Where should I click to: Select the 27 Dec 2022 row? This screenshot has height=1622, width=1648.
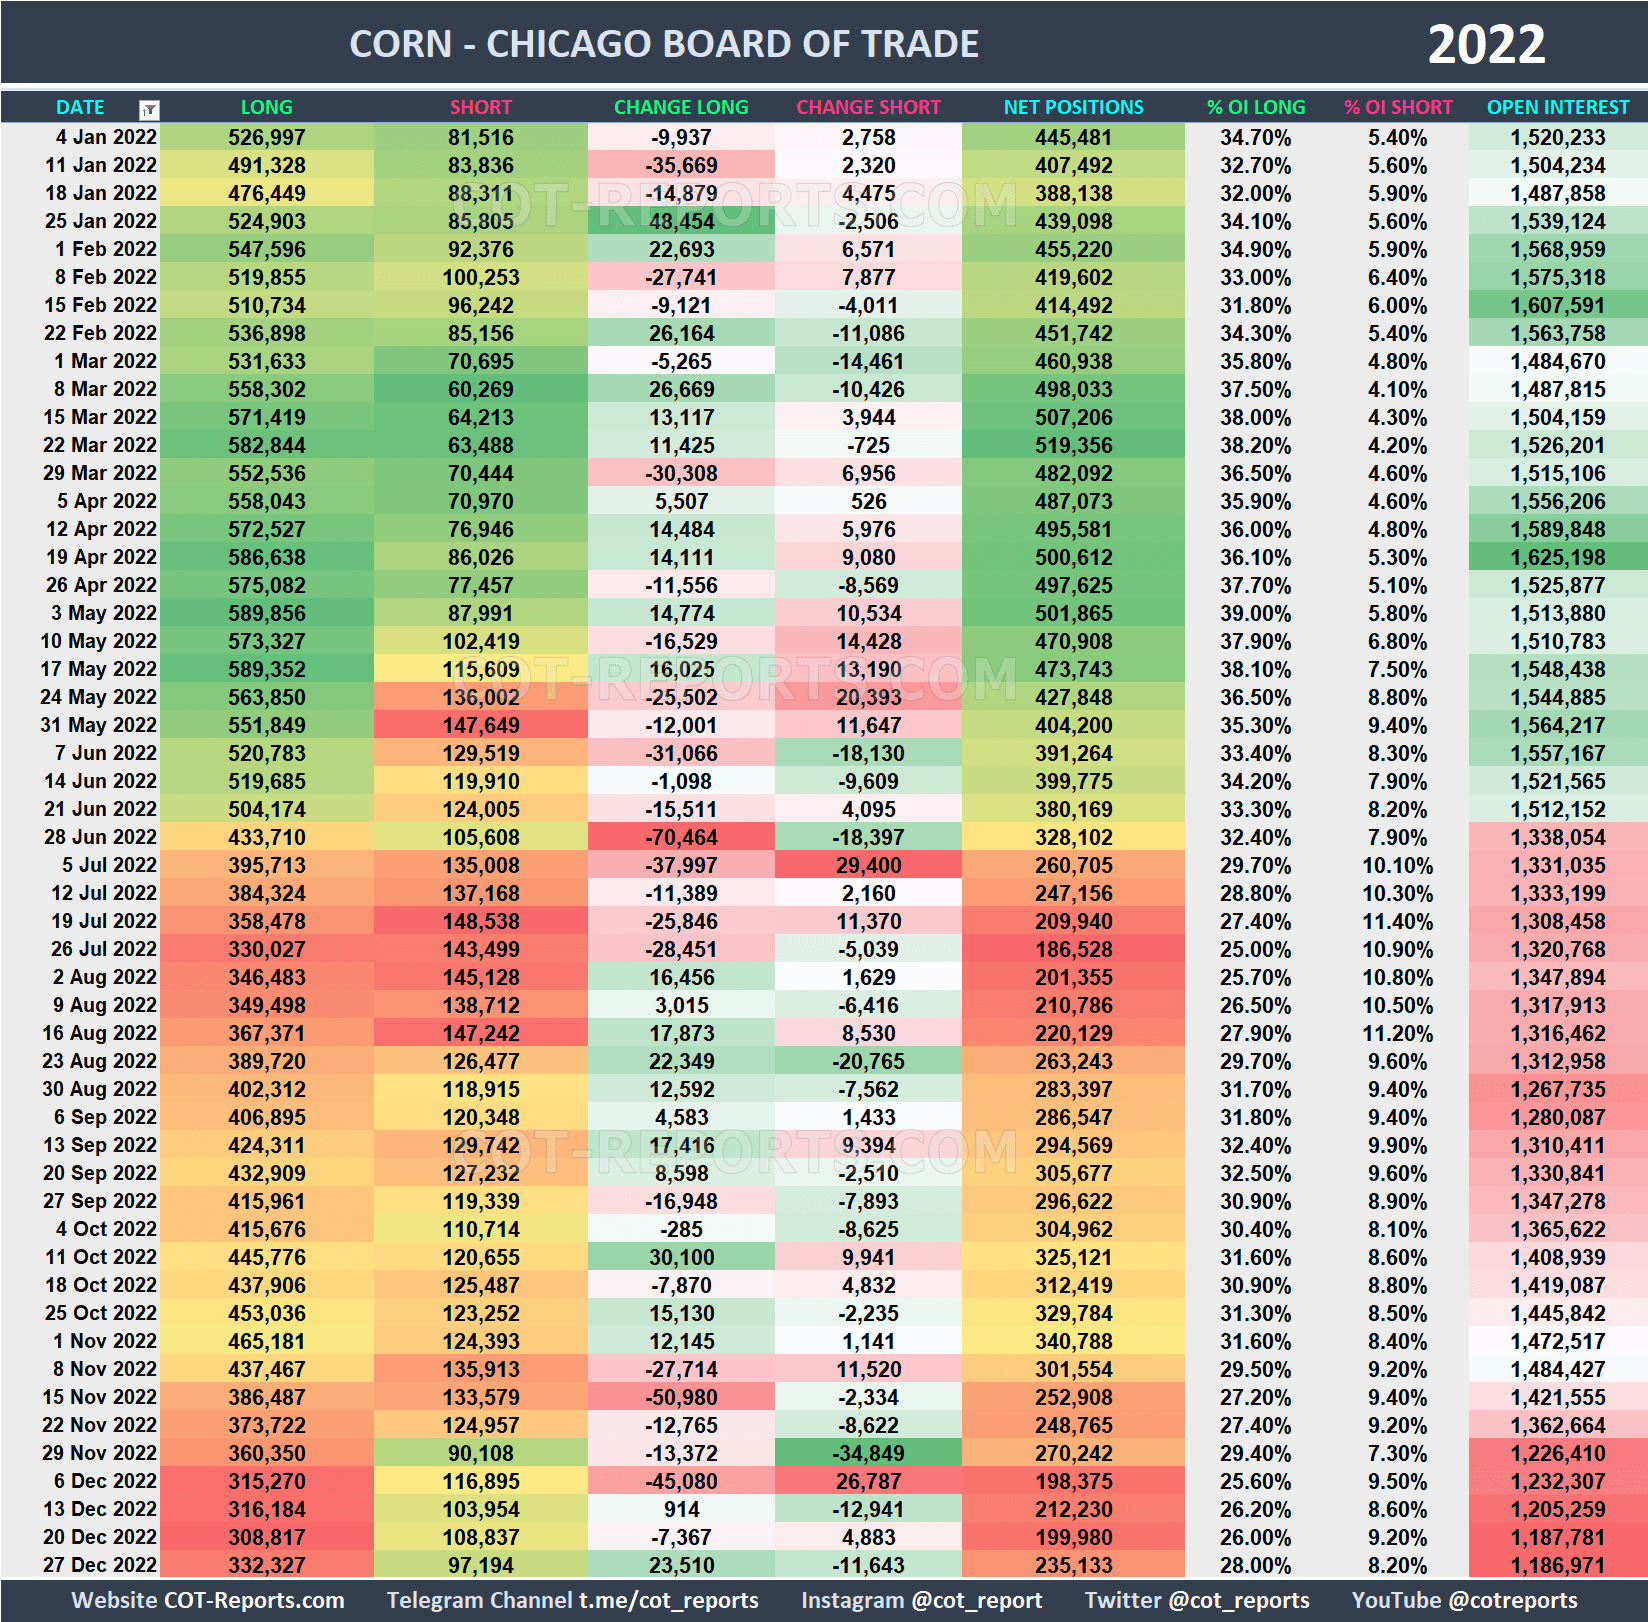click(x=100, y=1565)
